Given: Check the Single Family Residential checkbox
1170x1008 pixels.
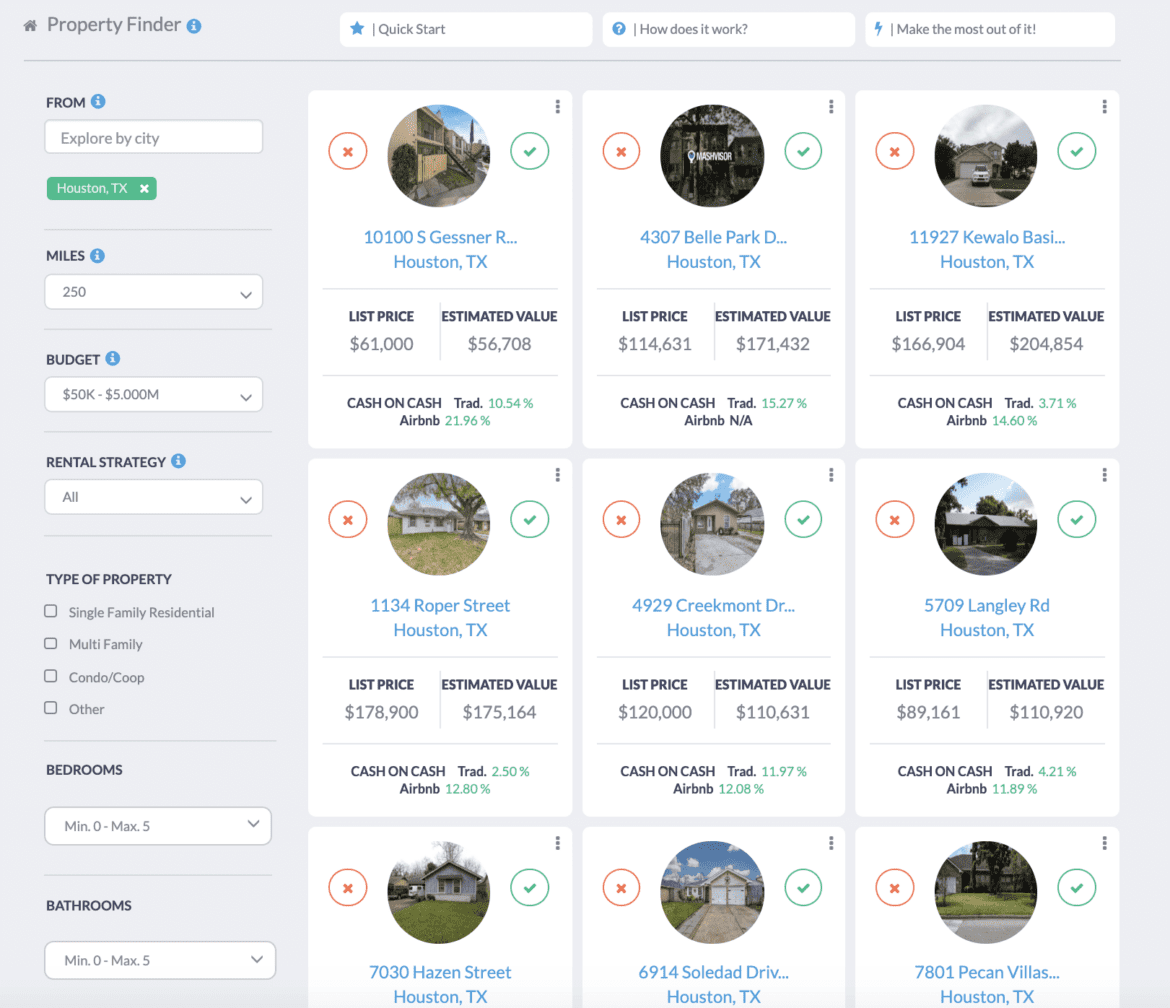Looking at the screenshot, I should coord(51,611).
